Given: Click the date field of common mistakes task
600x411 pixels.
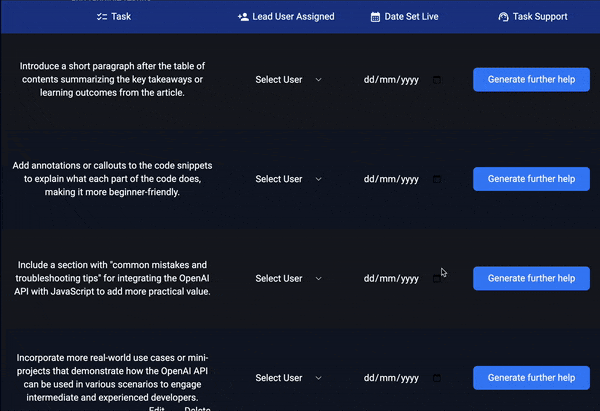Looking at the screenshot, I should (x=402, y=279).
